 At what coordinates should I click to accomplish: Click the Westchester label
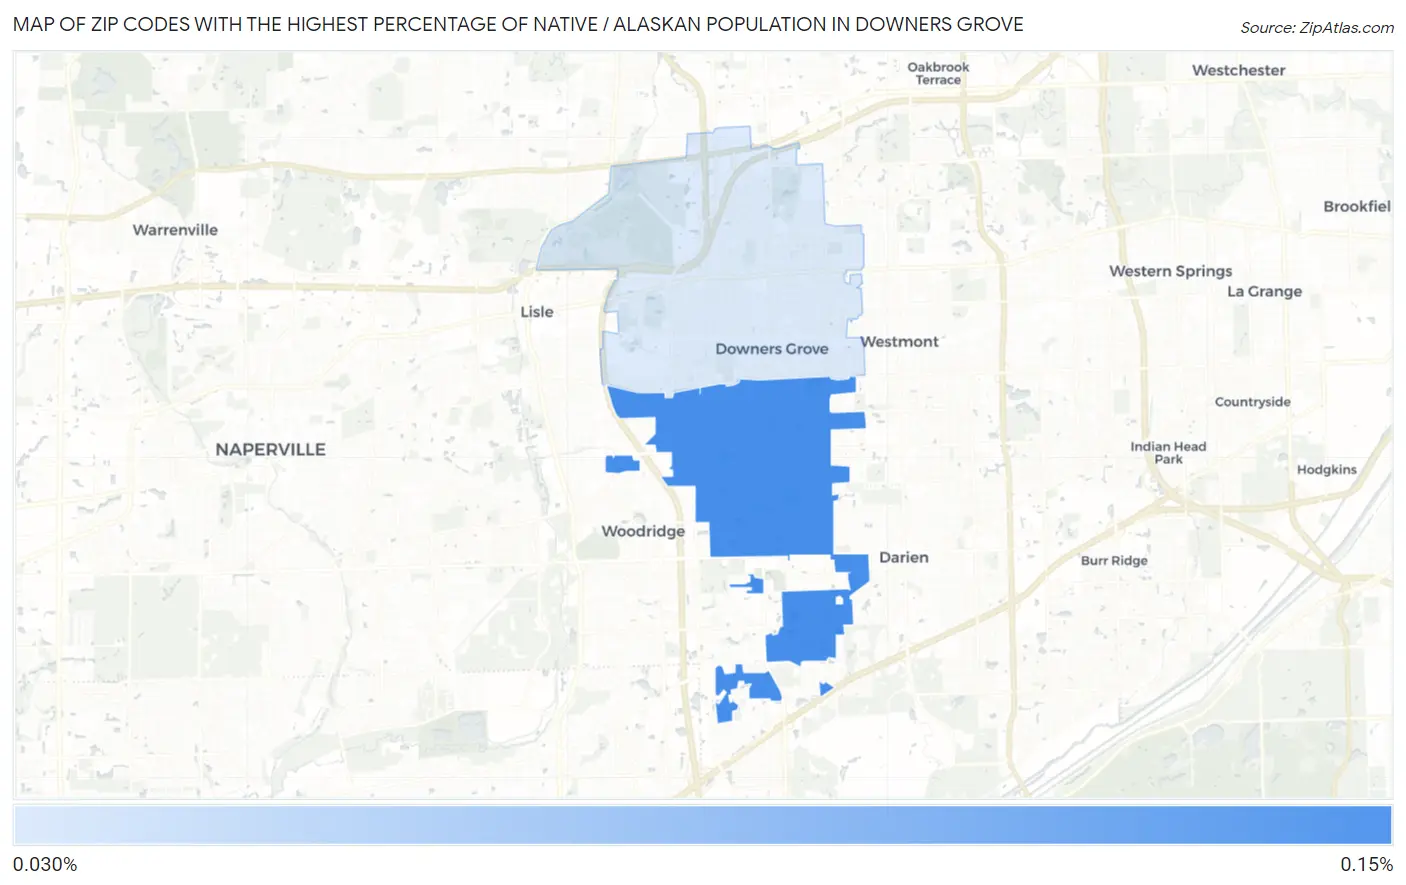(x=1238, y=70)
